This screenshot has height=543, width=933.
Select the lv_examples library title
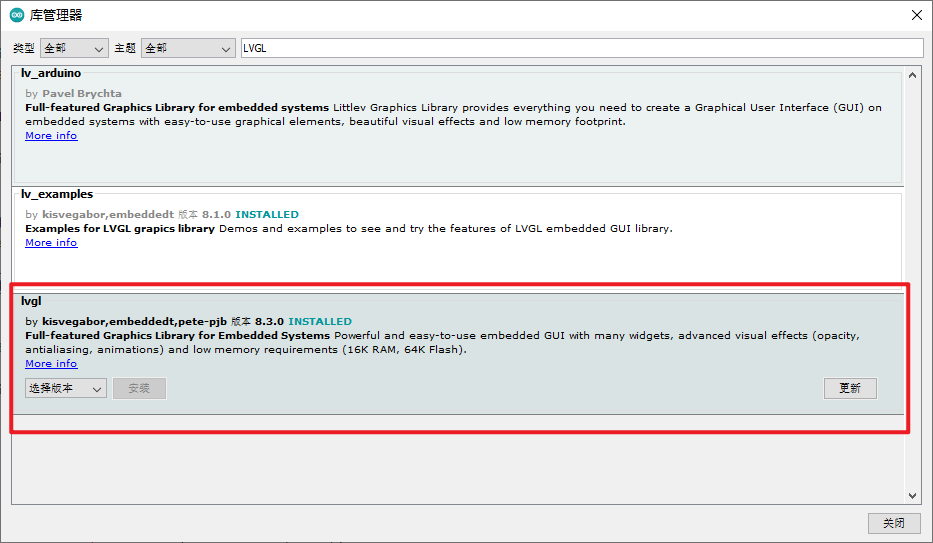[57, 194]
